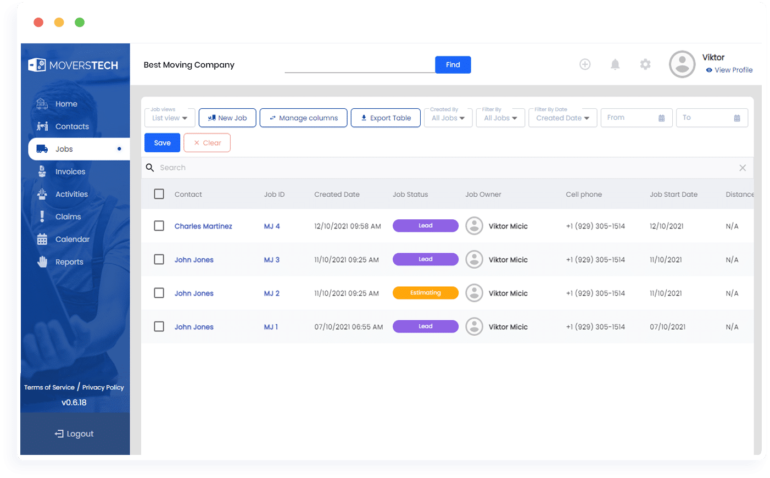Select all rows with header checkbox
This screenshot has width=770, height=478.
click(x=159, y=194)
